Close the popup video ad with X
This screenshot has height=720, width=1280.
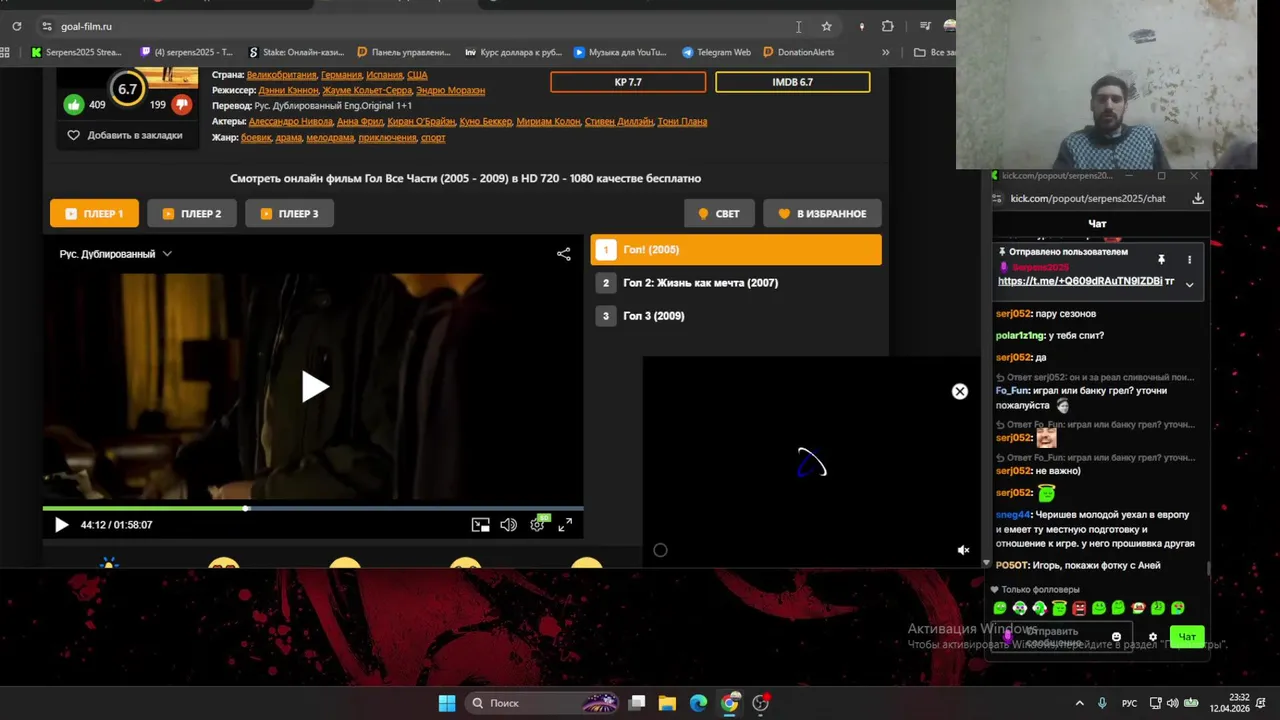click(x=960, y=392)
